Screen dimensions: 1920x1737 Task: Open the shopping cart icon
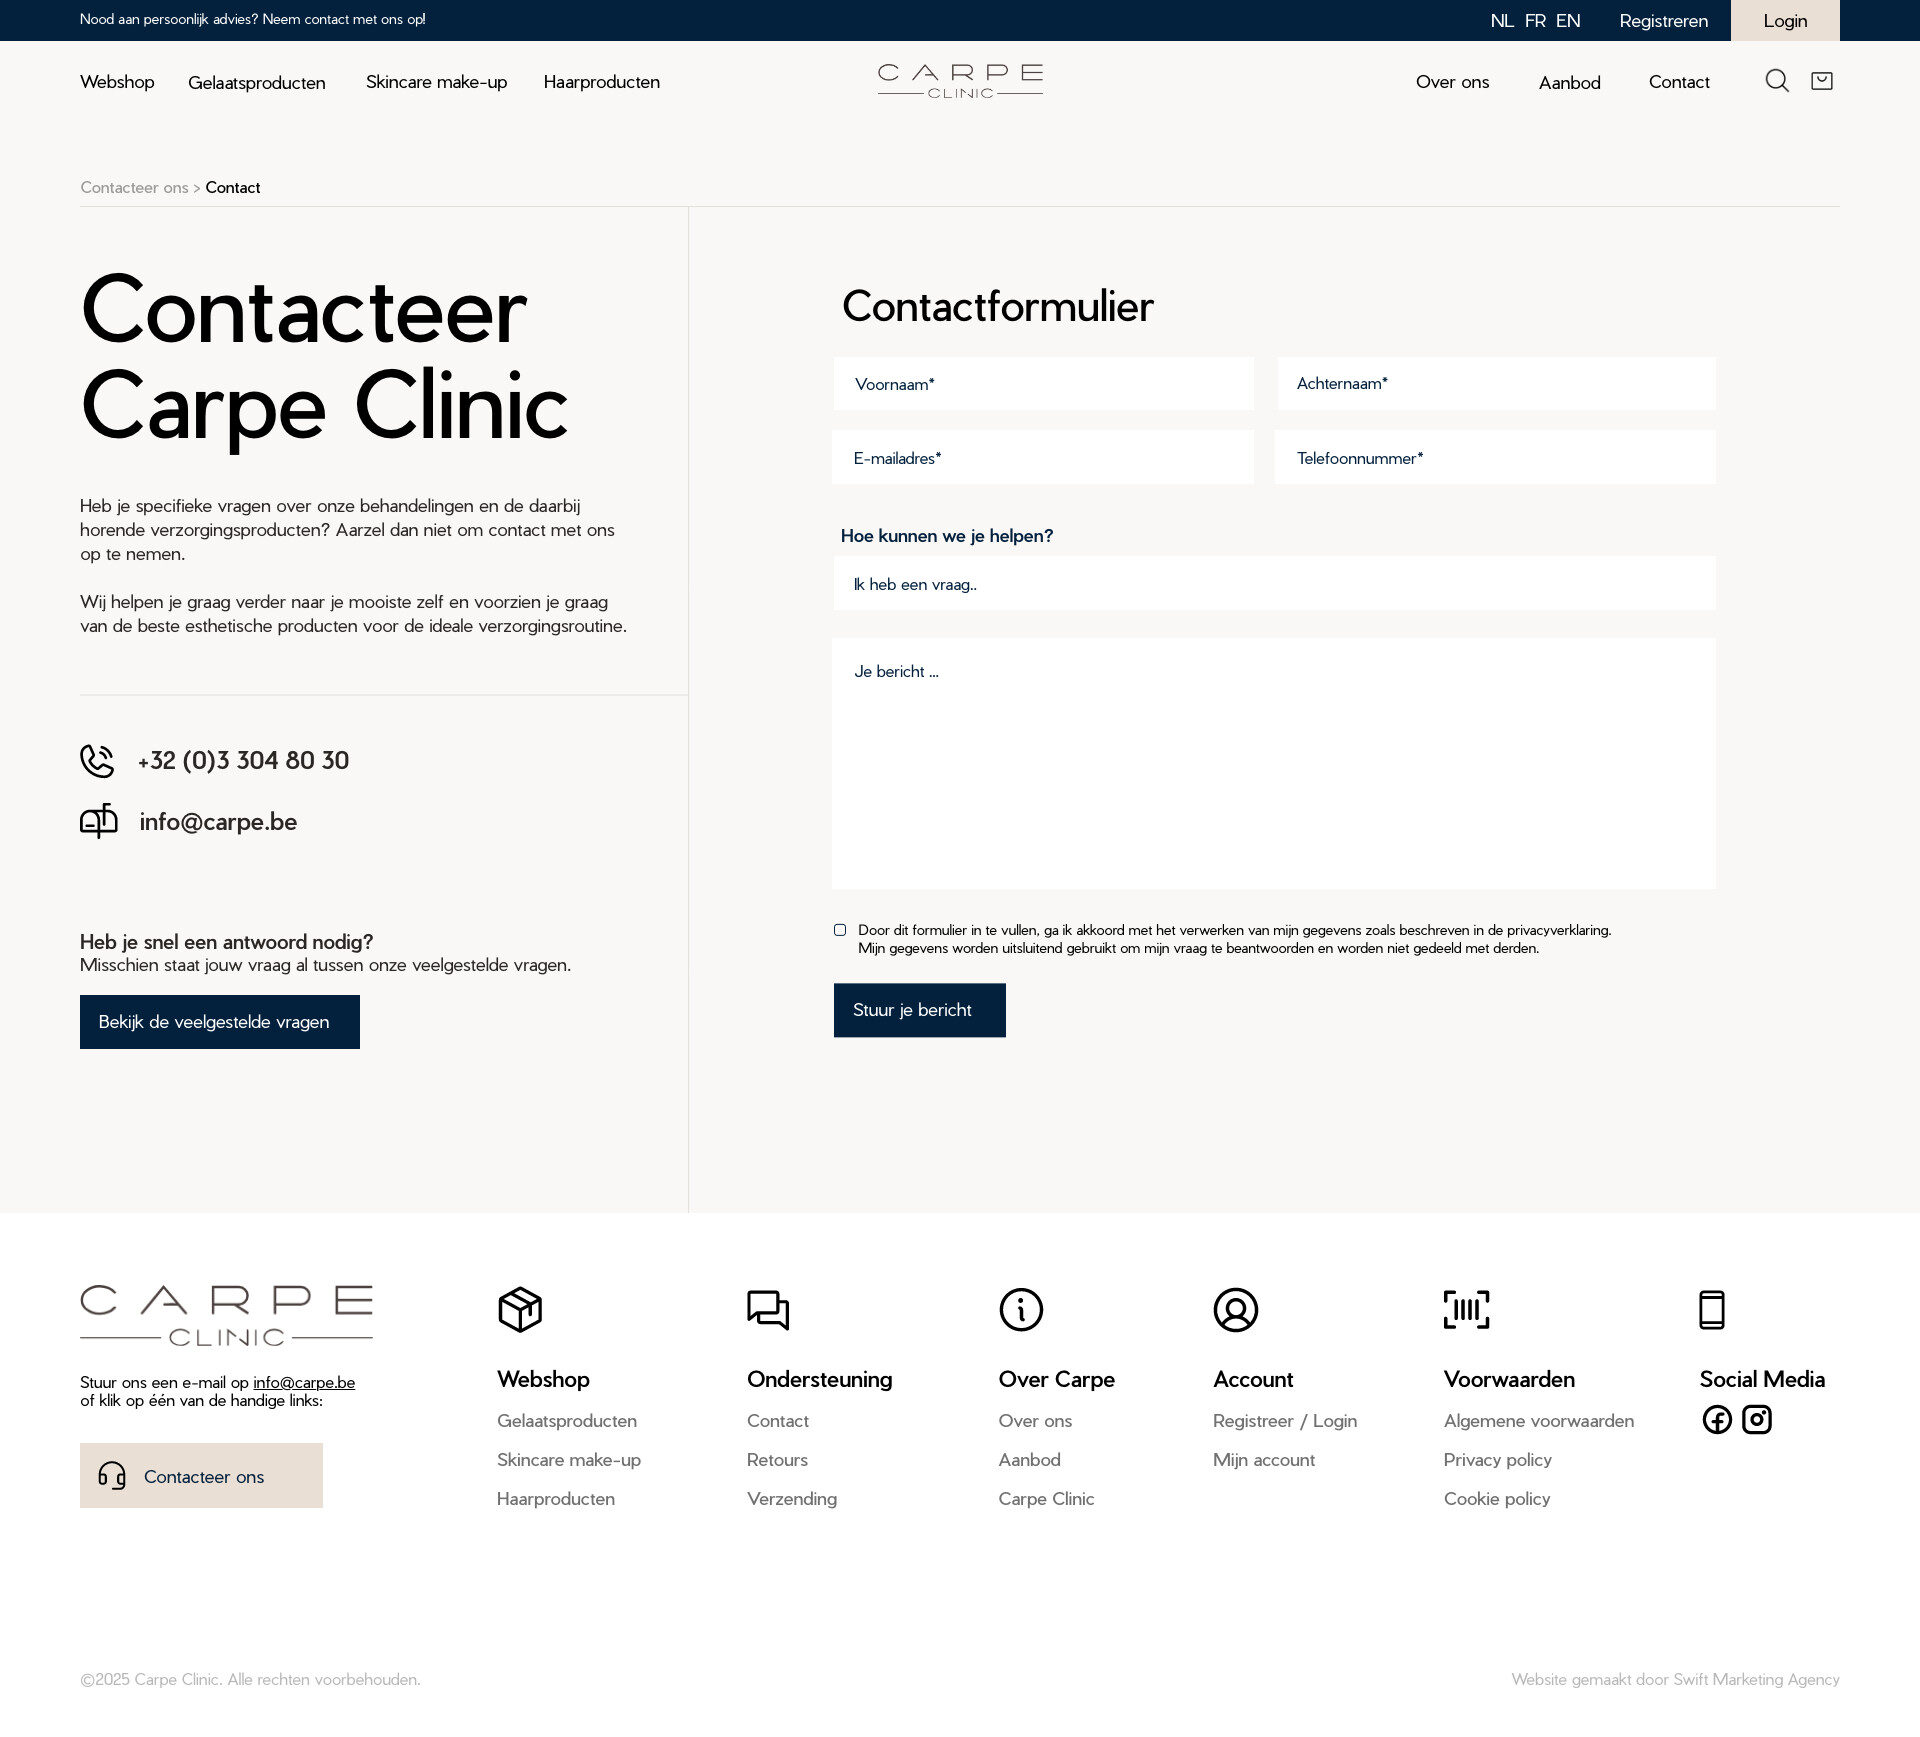[x=1821, y=81]
